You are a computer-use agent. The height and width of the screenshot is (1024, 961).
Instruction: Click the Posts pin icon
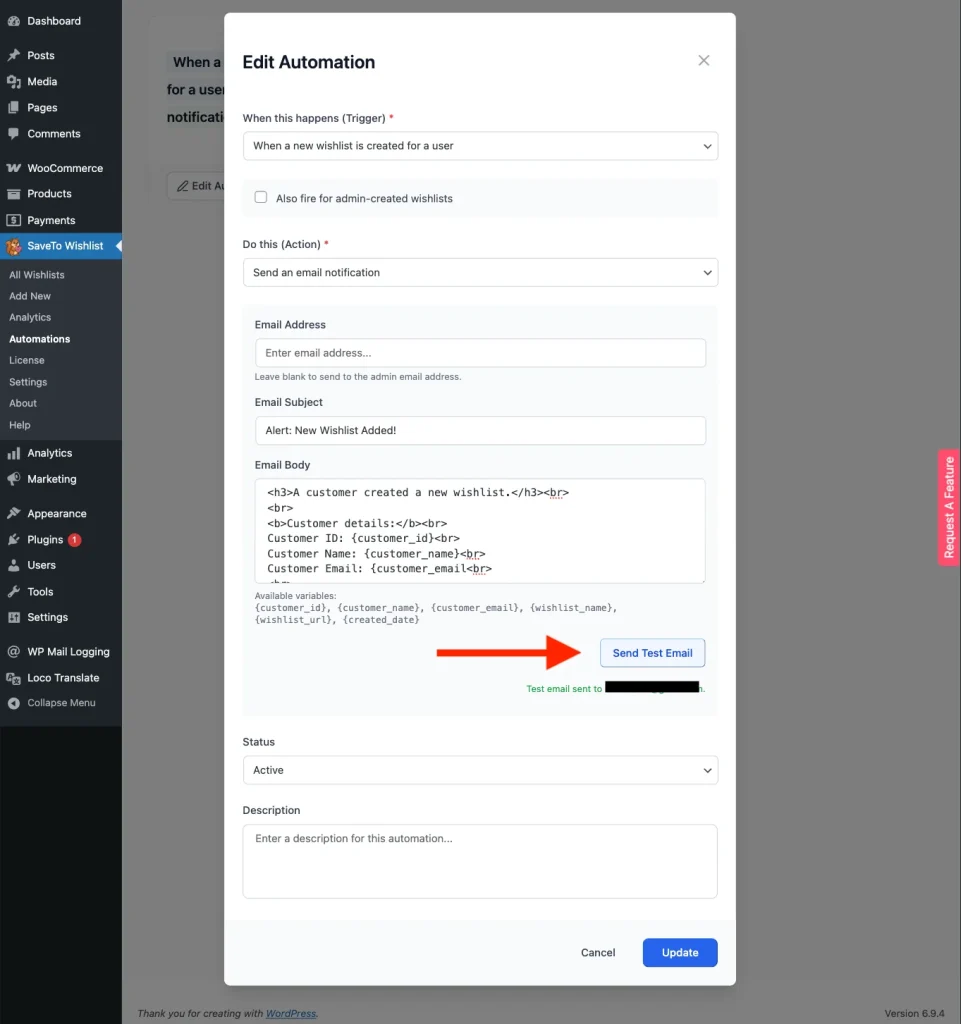pyautogui.click(x=14, y=56)
